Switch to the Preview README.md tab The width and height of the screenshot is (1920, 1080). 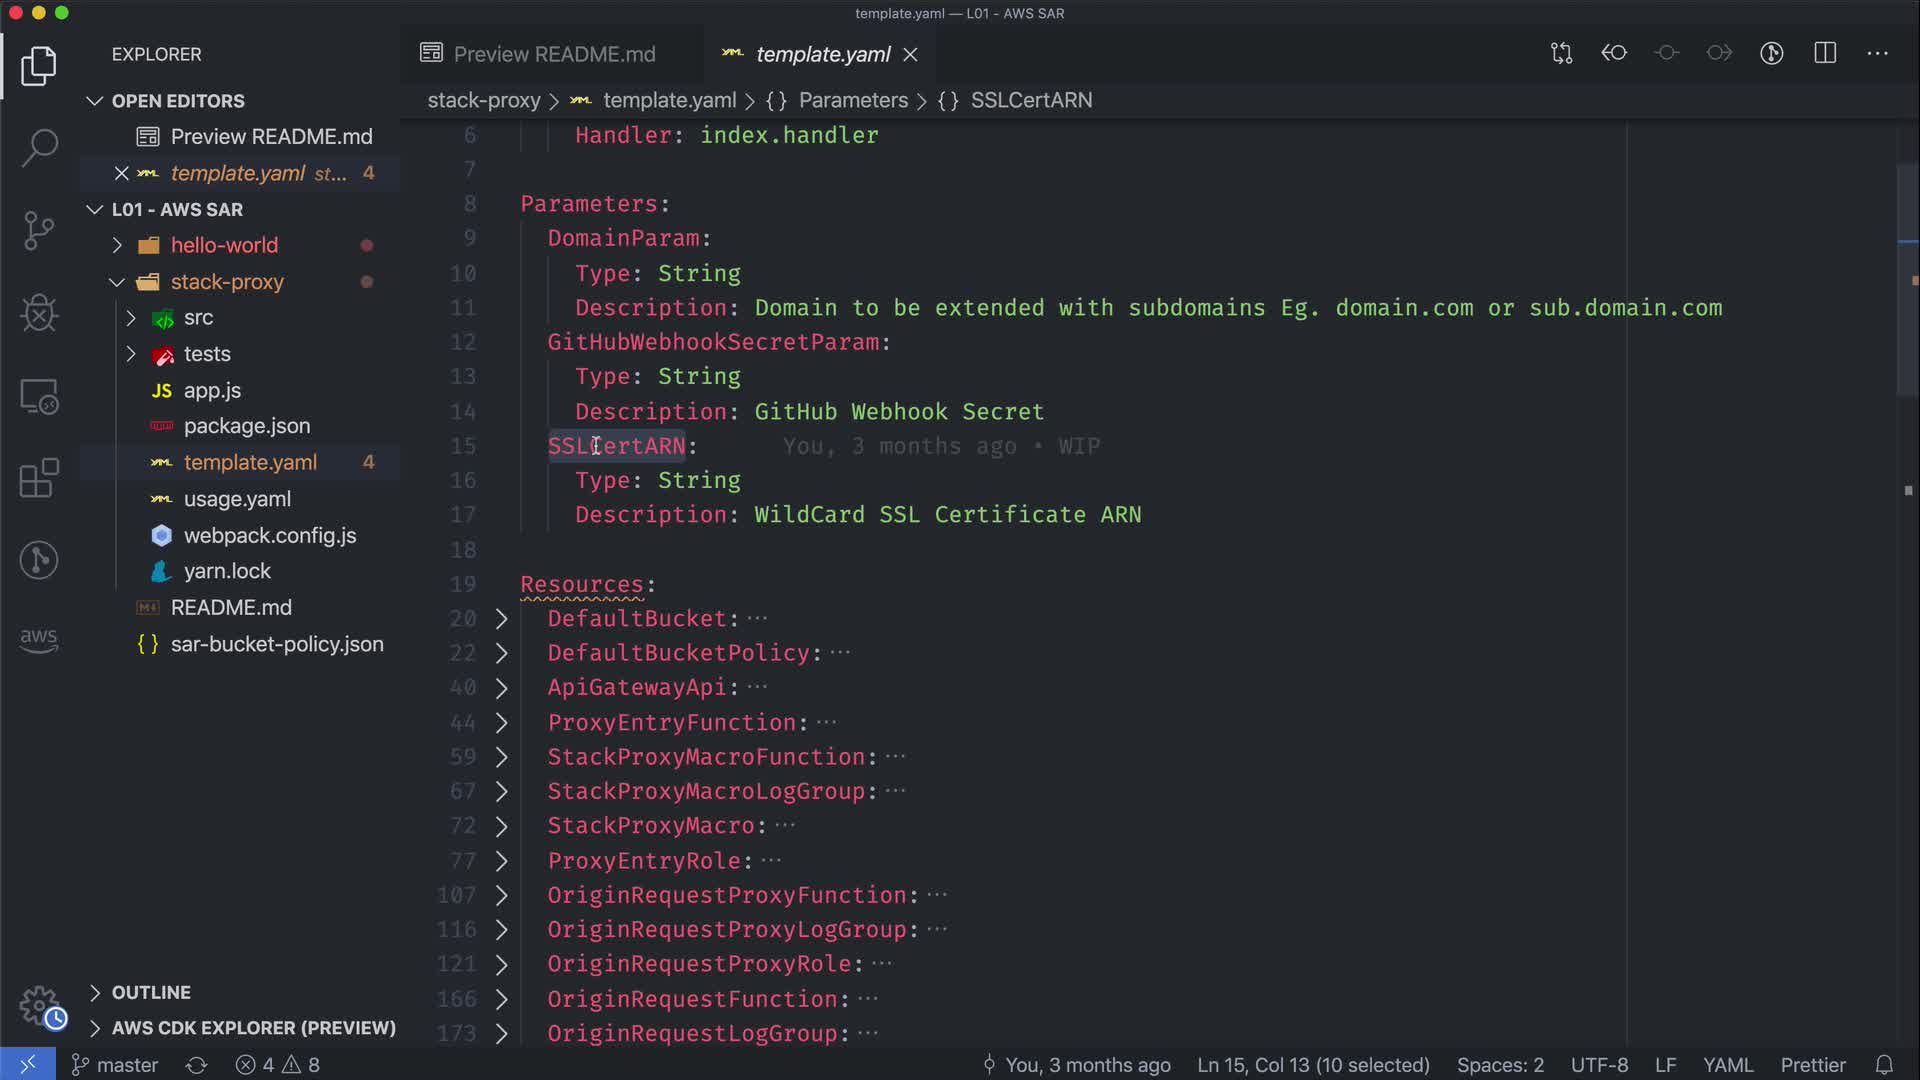point(553,54)
